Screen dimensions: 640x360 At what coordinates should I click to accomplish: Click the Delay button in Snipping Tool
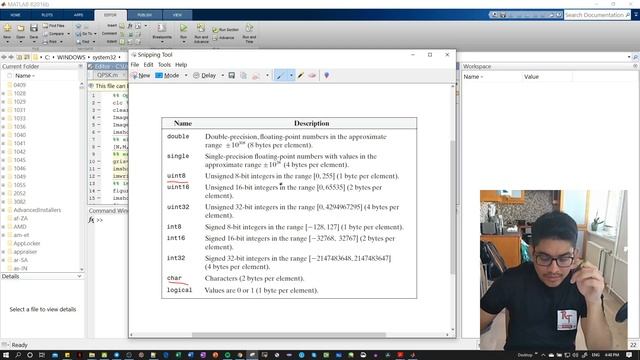tap(204, 76)
